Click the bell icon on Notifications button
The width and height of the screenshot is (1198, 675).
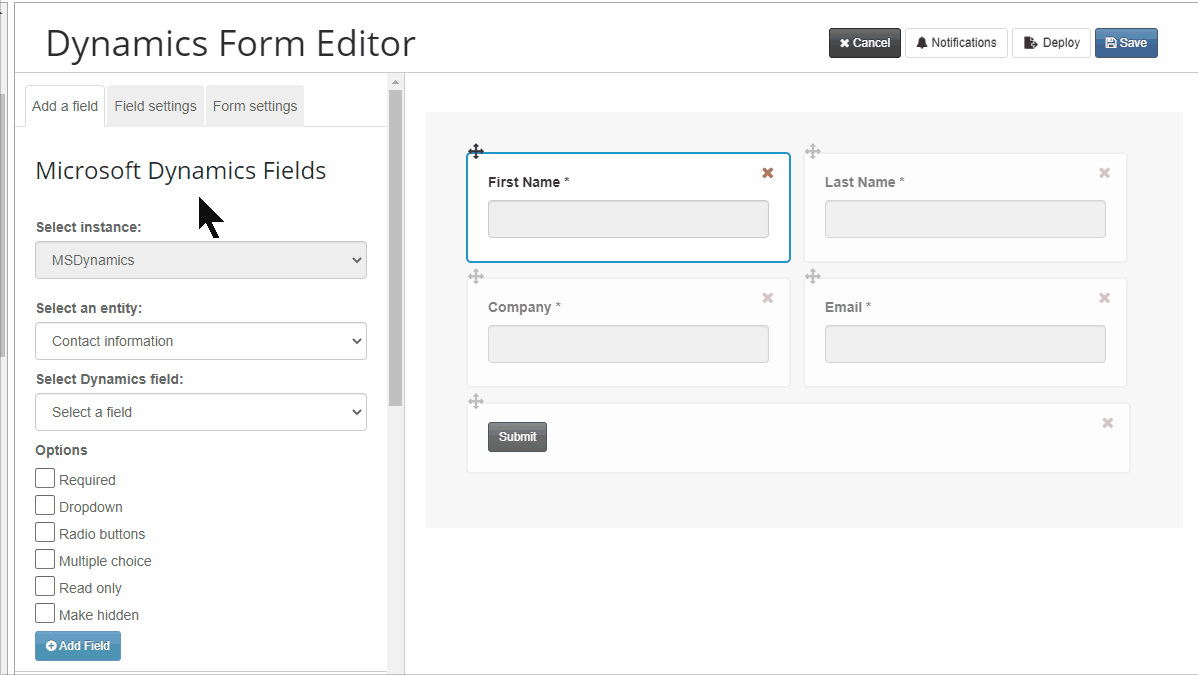(x=921, y=42)
